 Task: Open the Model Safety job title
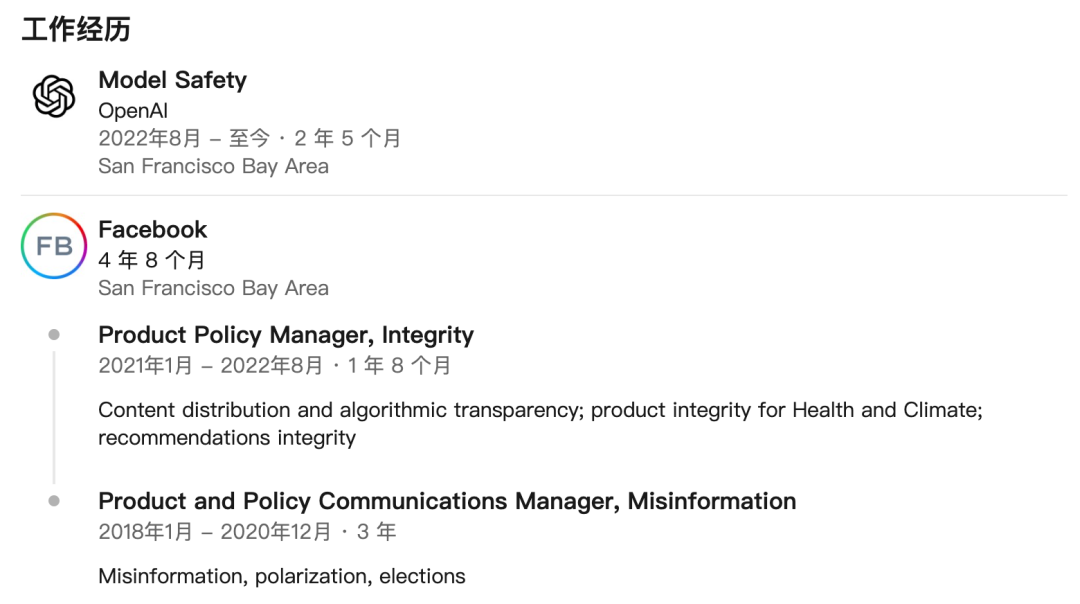point(172,80)
